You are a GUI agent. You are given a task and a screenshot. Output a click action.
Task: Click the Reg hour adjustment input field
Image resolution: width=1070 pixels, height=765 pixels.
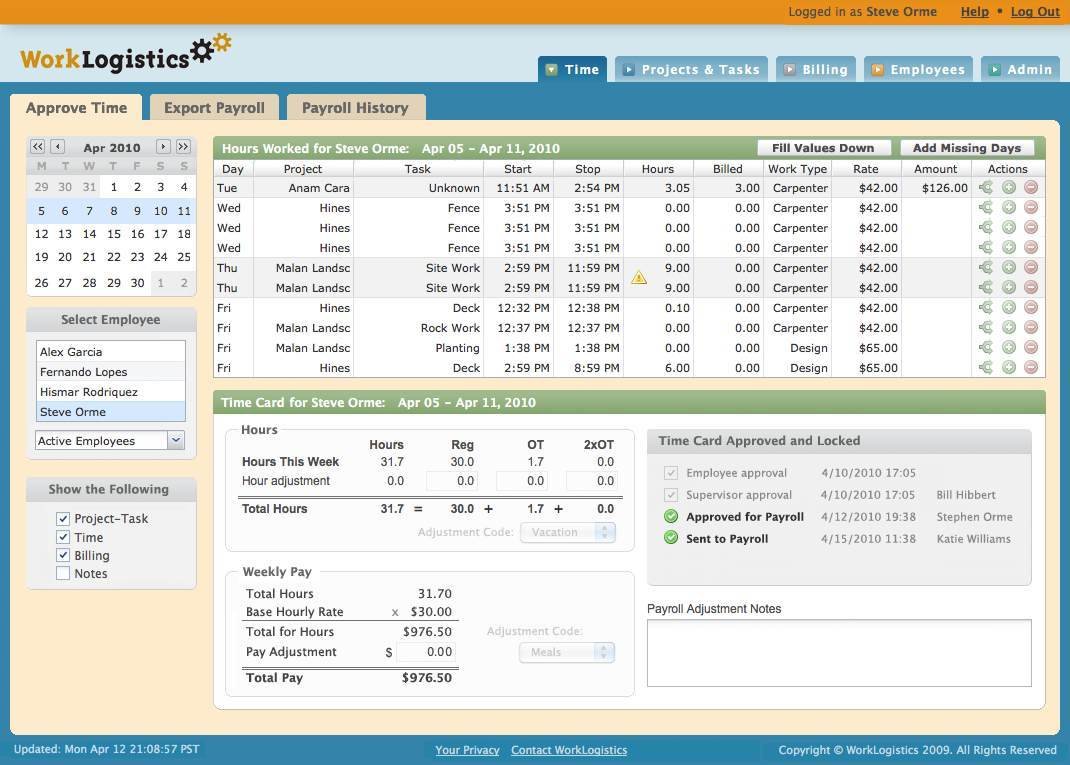click(x=451, y=480)
